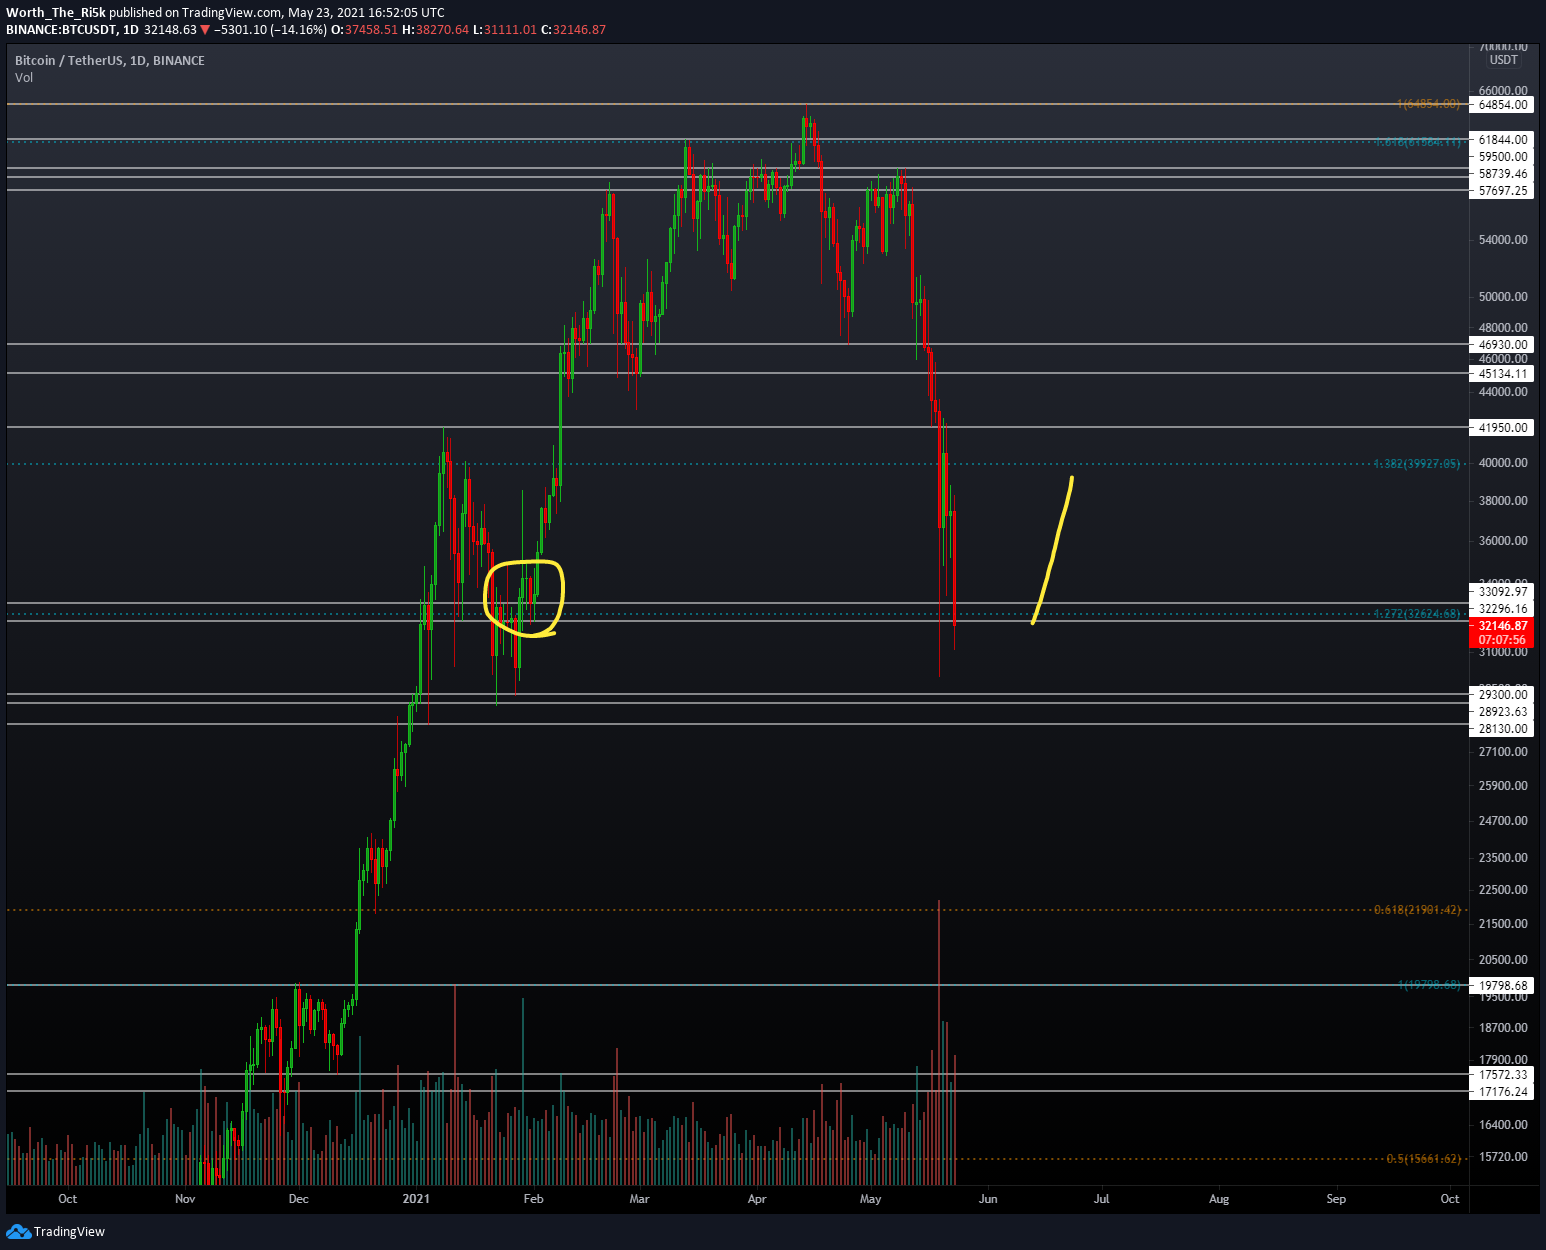This screenshot has width=1546, height=1250.
Task: Open the USDT currency label
Action: point(1503,60)
